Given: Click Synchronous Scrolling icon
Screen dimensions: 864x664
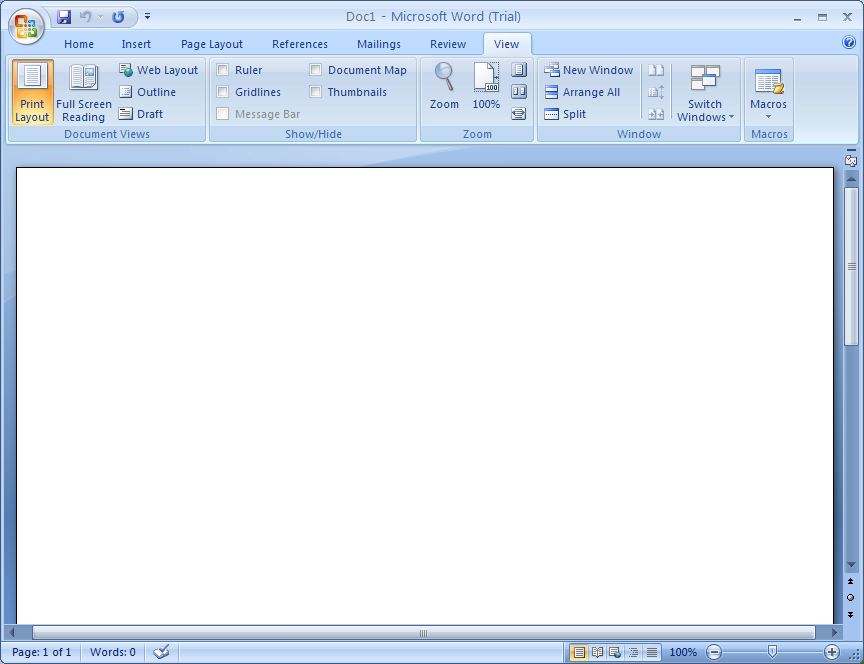Looking at the screenshot, I should tap(656, 92).
